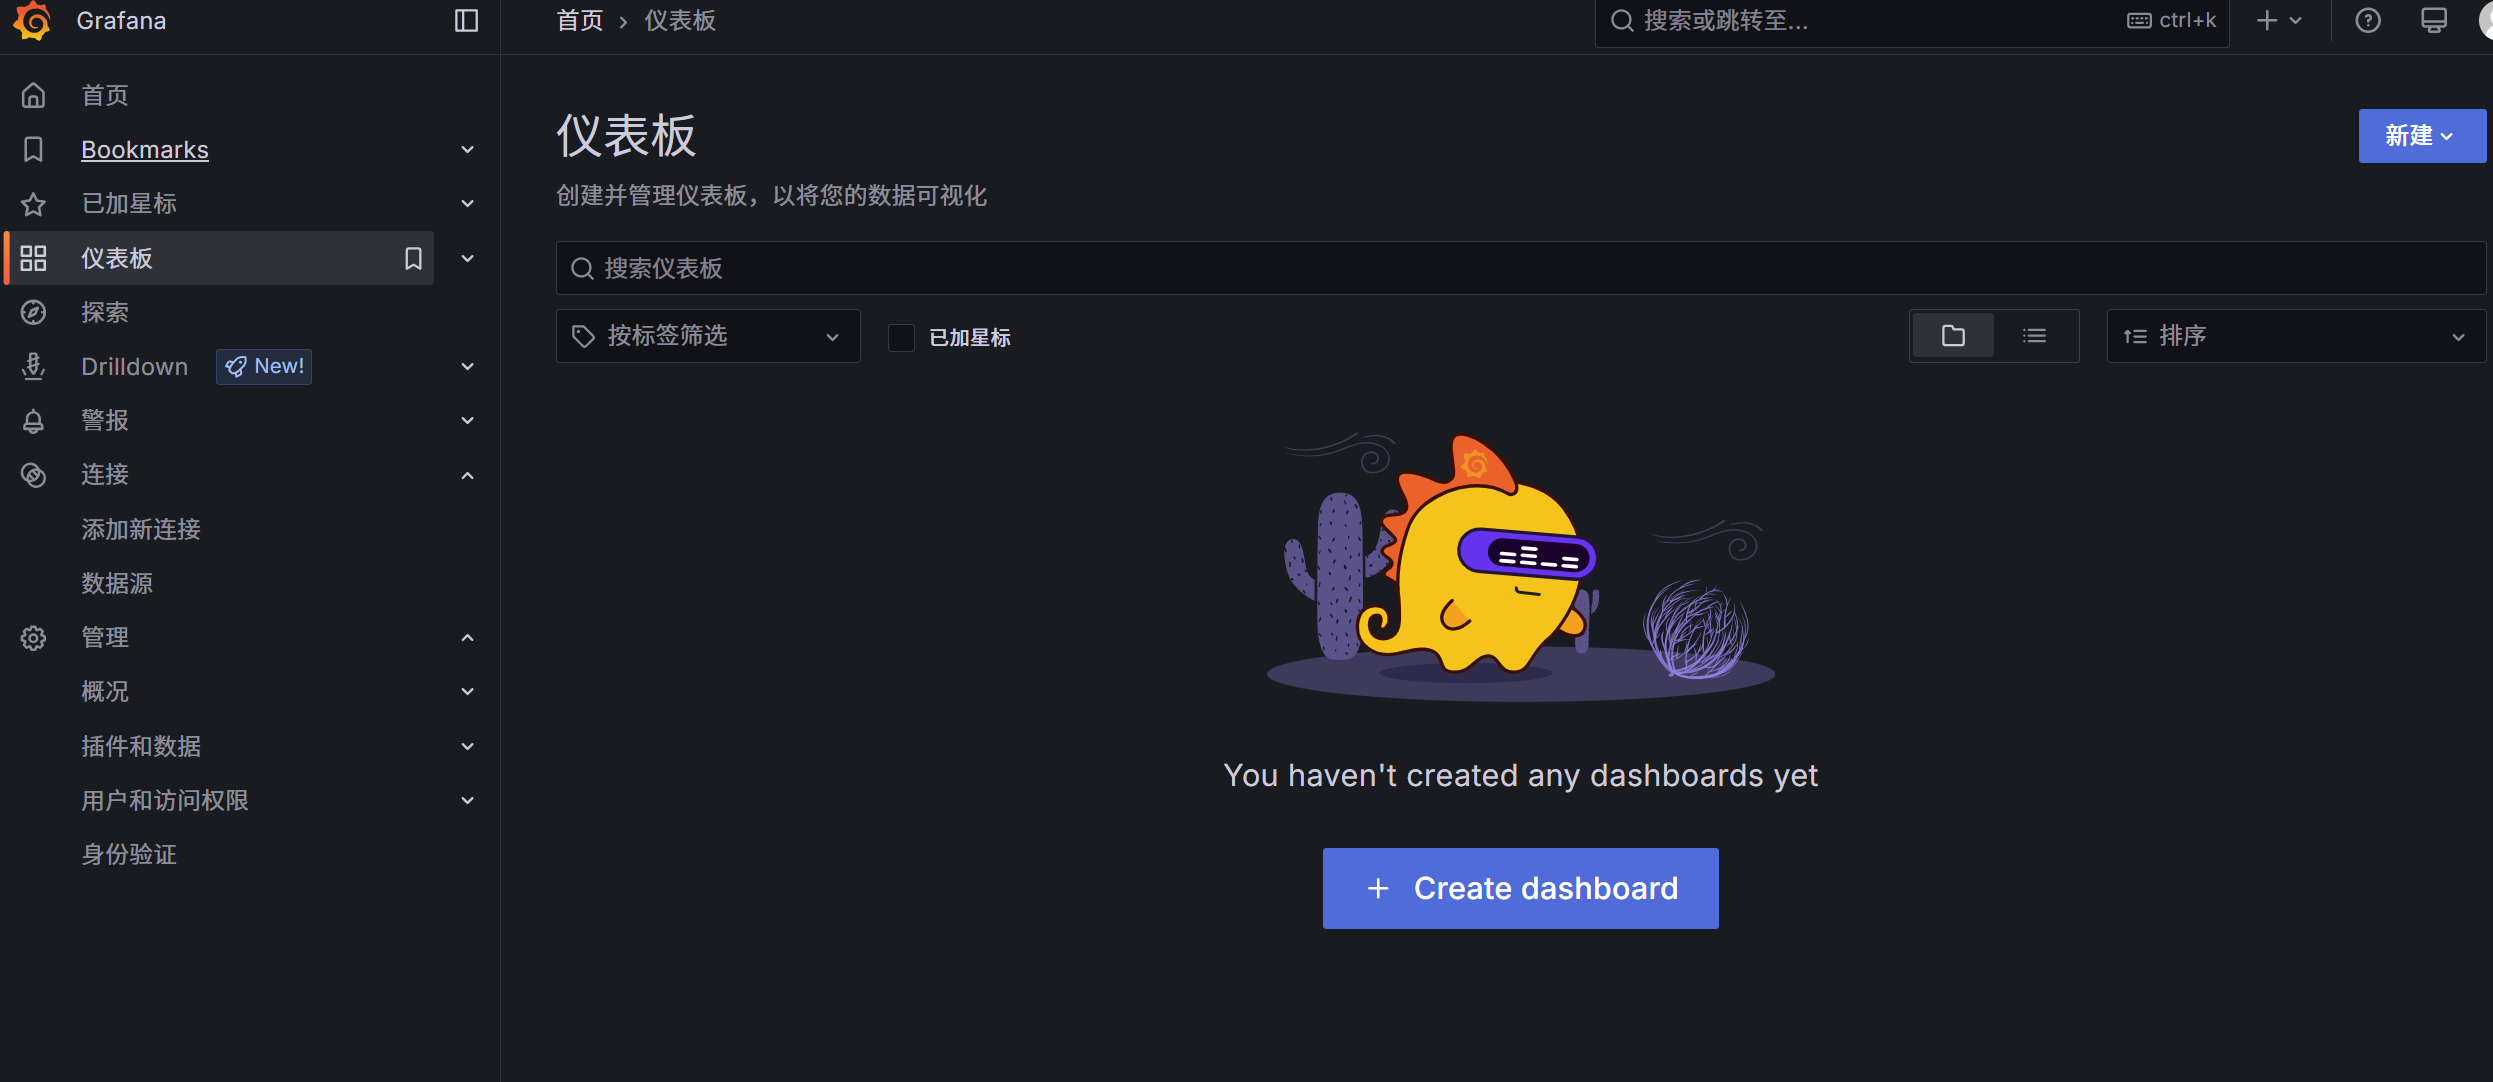This screenshot has height=1082, width=2493.
Task: Go to 首页 in the sidebar
Action: pyautogui.click(x=105, y=95)
